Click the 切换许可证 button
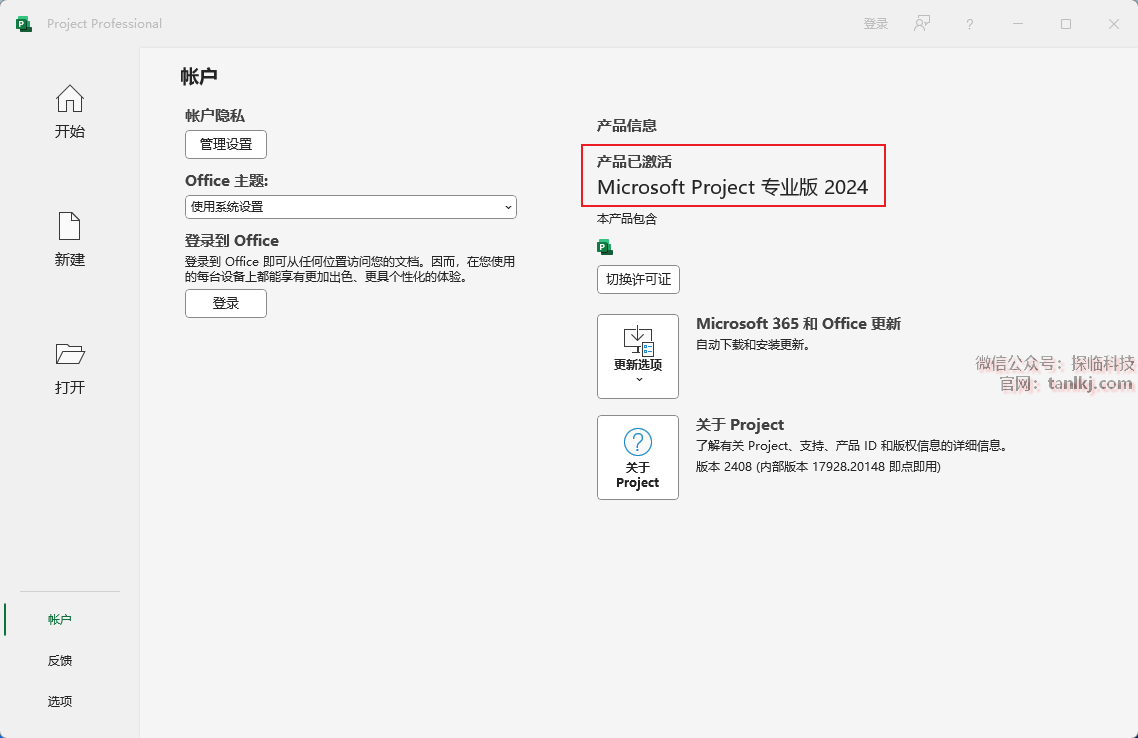This screenshot has height=738, width=1138. pyautogui.click(x=638, y=279)
